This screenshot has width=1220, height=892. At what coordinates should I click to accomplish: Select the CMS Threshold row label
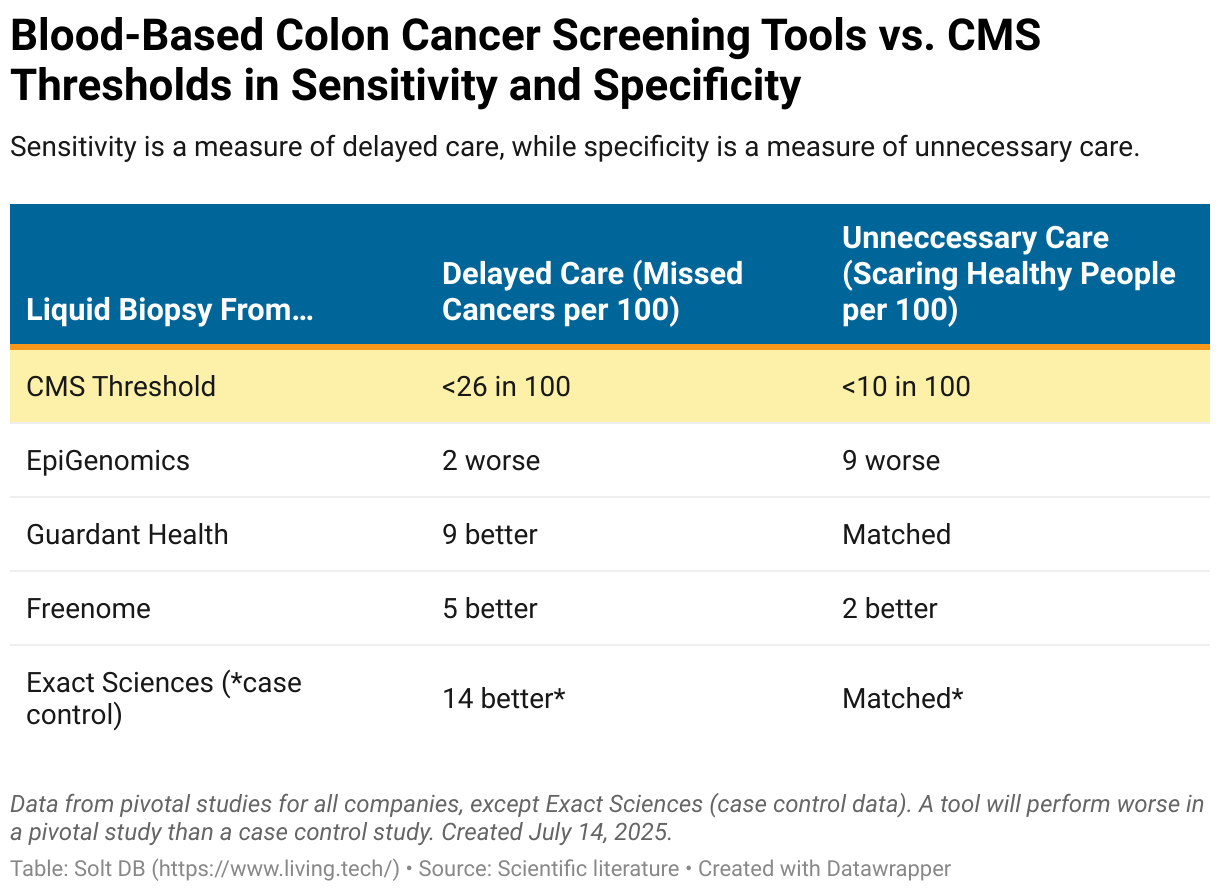121,386
